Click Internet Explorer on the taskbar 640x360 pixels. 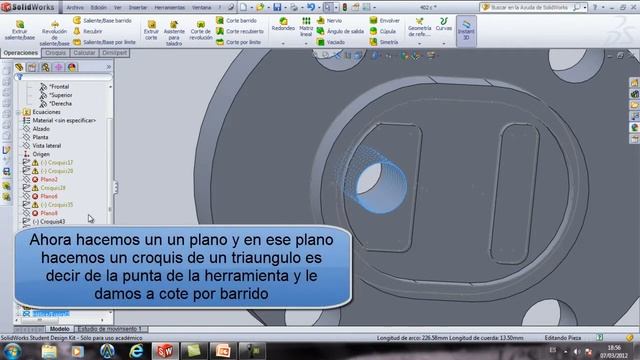tap(136, 351)
